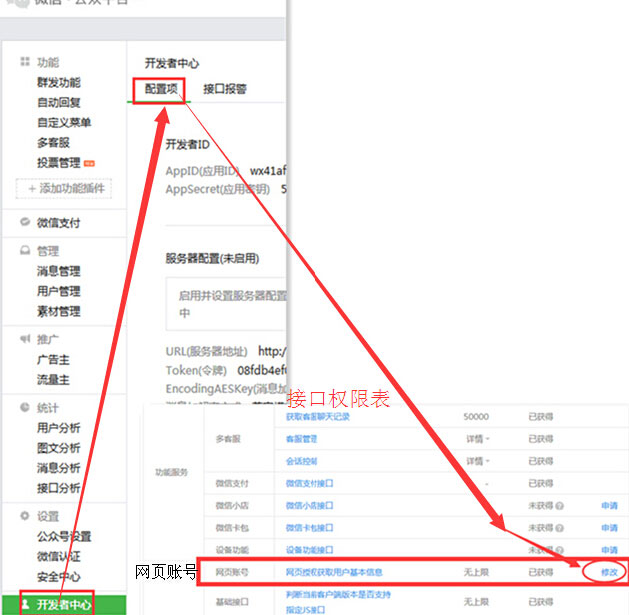Open 接口分析 in the sidebar

point(59,488)
